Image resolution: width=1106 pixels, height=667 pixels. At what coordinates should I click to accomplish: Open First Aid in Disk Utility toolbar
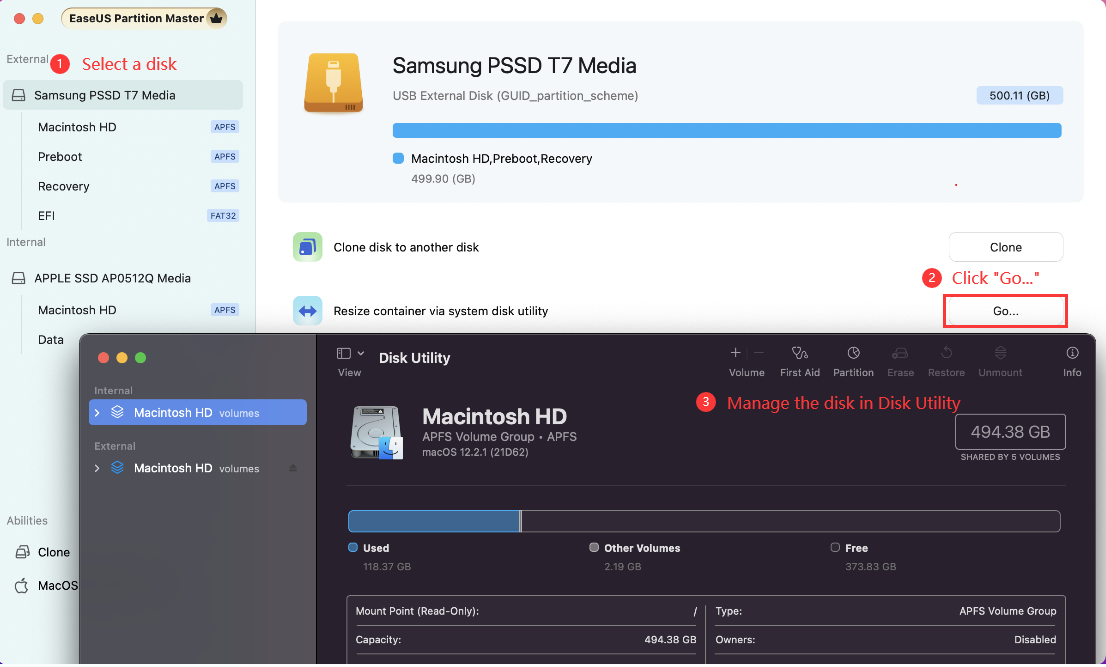pyautogui.click(x=799, y=354)
